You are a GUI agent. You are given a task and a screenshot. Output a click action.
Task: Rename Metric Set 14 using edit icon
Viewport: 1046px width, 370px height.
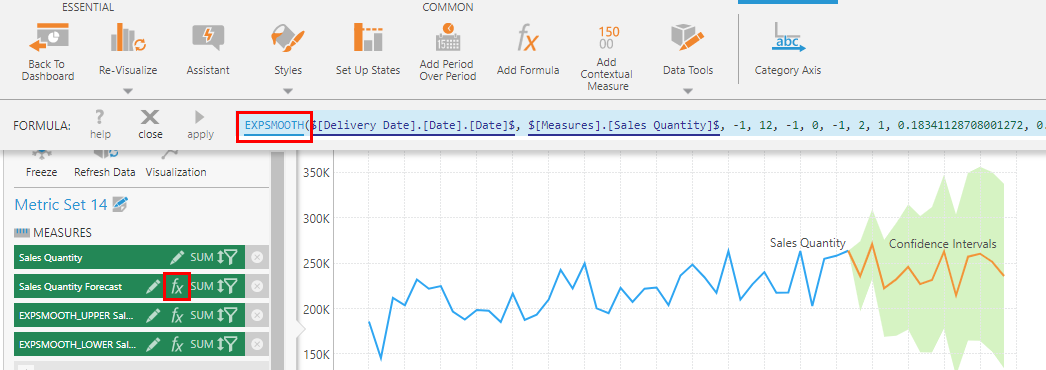(x=120, y=204)
